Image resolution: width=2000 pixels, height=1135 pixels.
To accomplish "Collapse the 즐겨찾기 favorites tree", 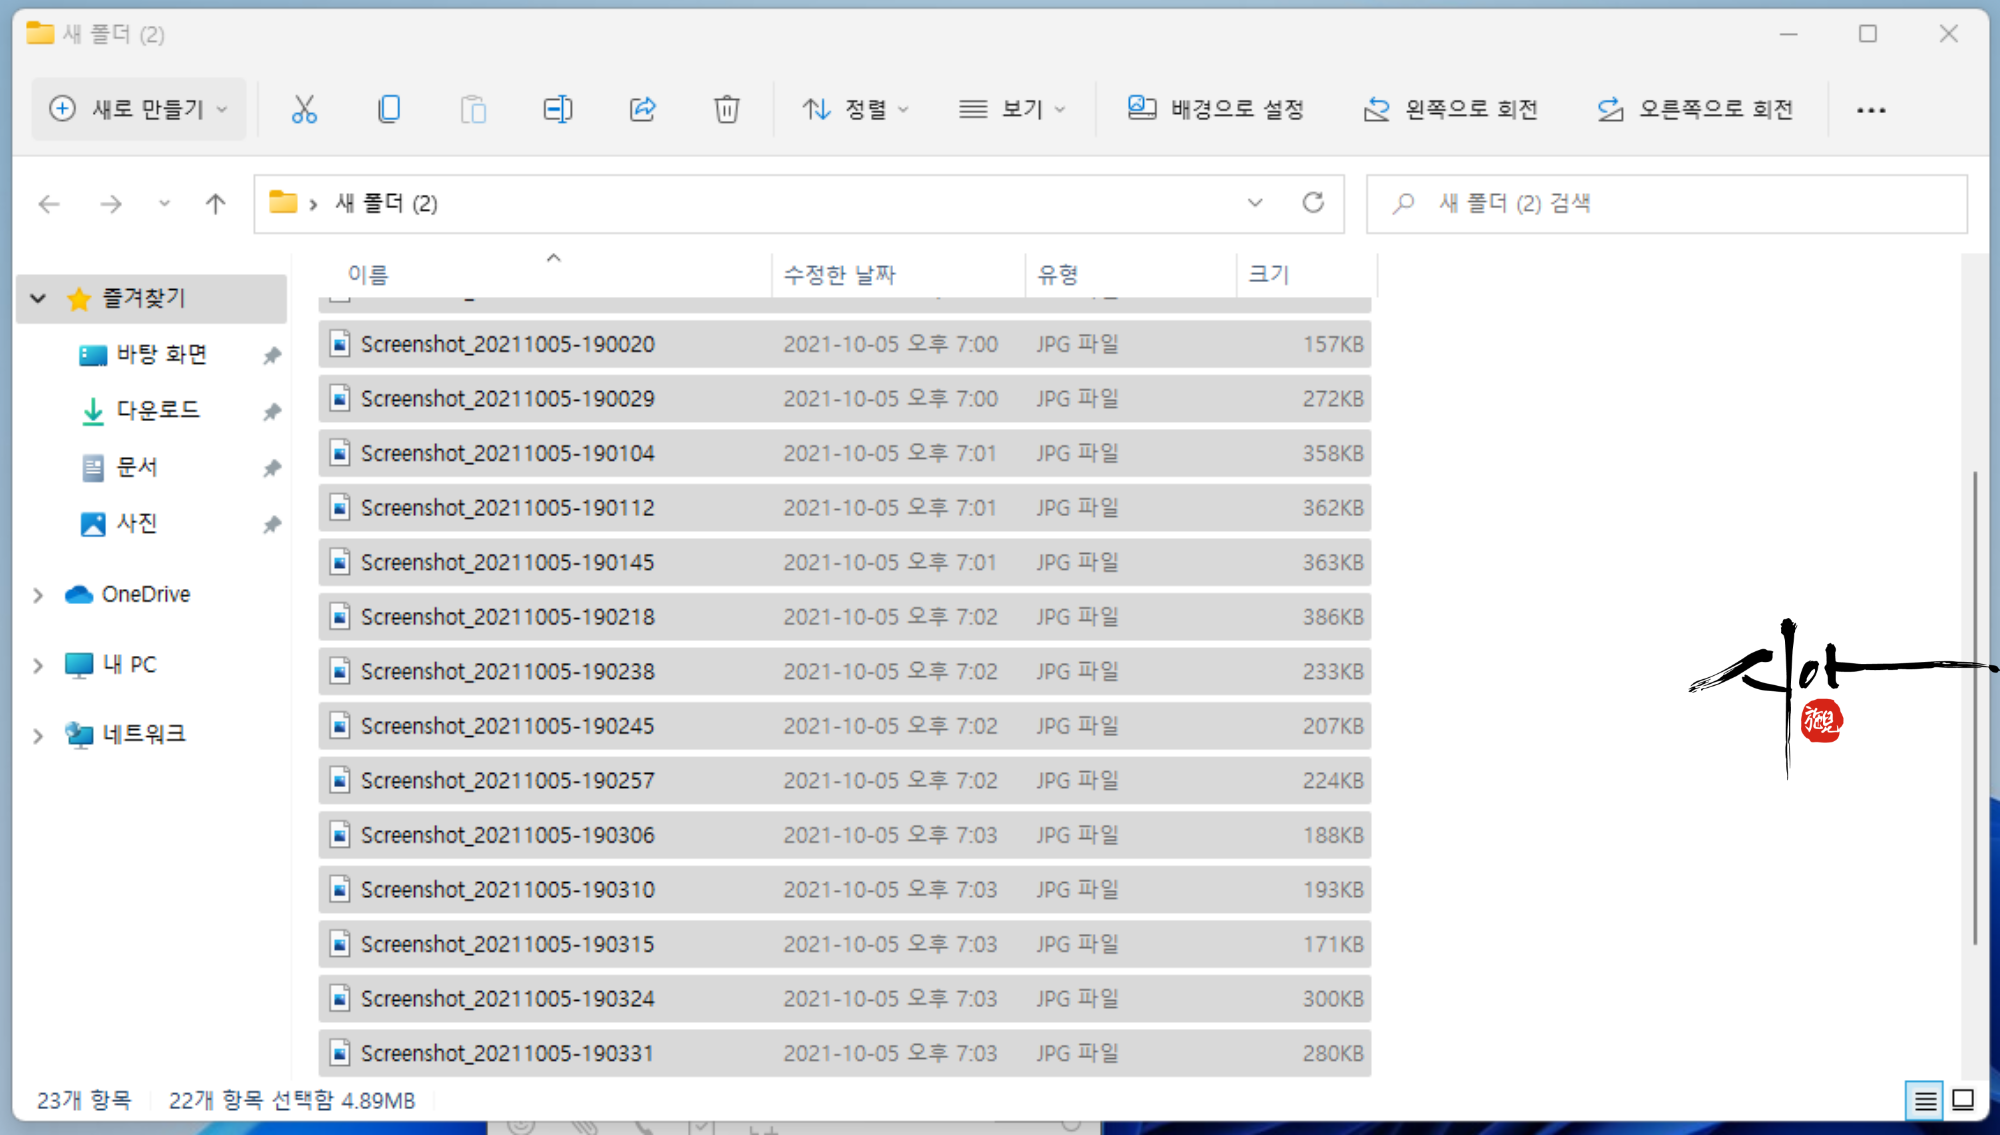I will pyautogui.click(x=38, y=298).
